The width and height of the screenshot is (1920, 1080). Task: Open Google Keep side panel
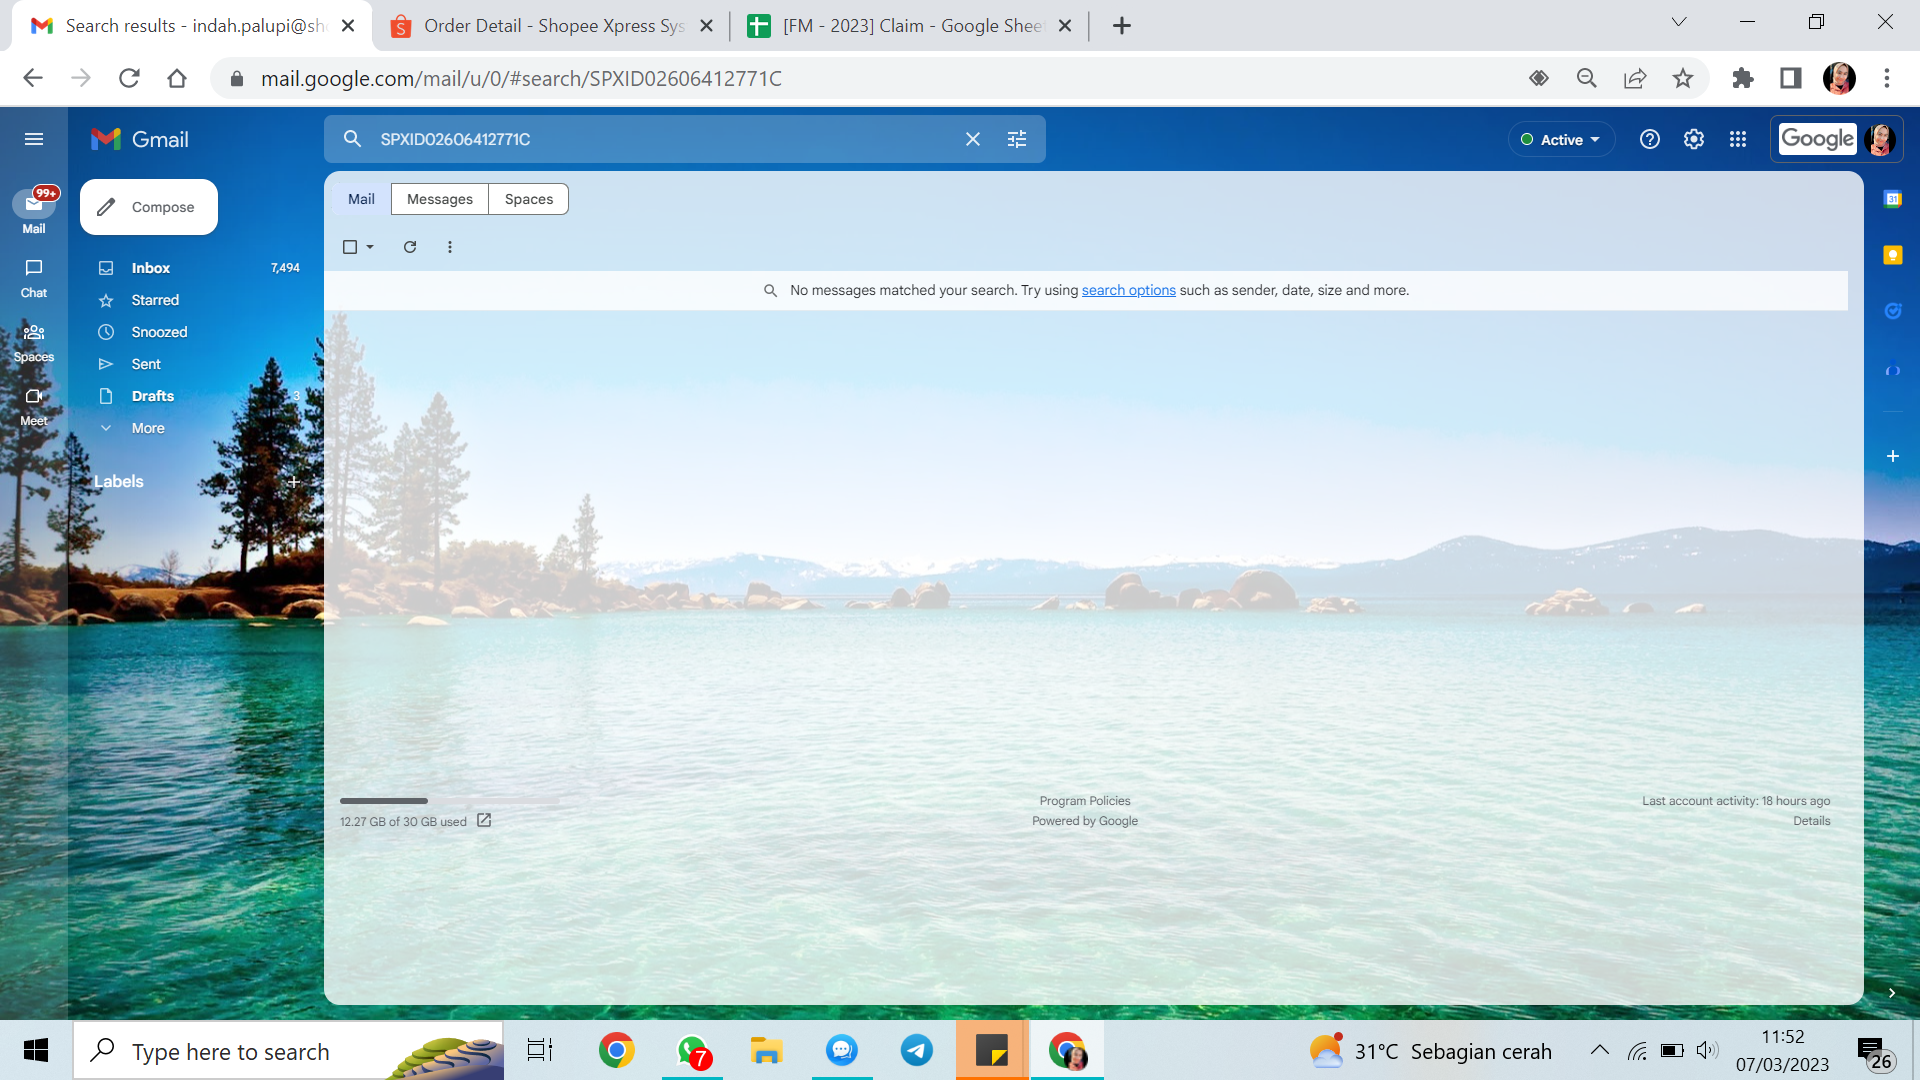pyautogui.click(x=1893, y=255)
